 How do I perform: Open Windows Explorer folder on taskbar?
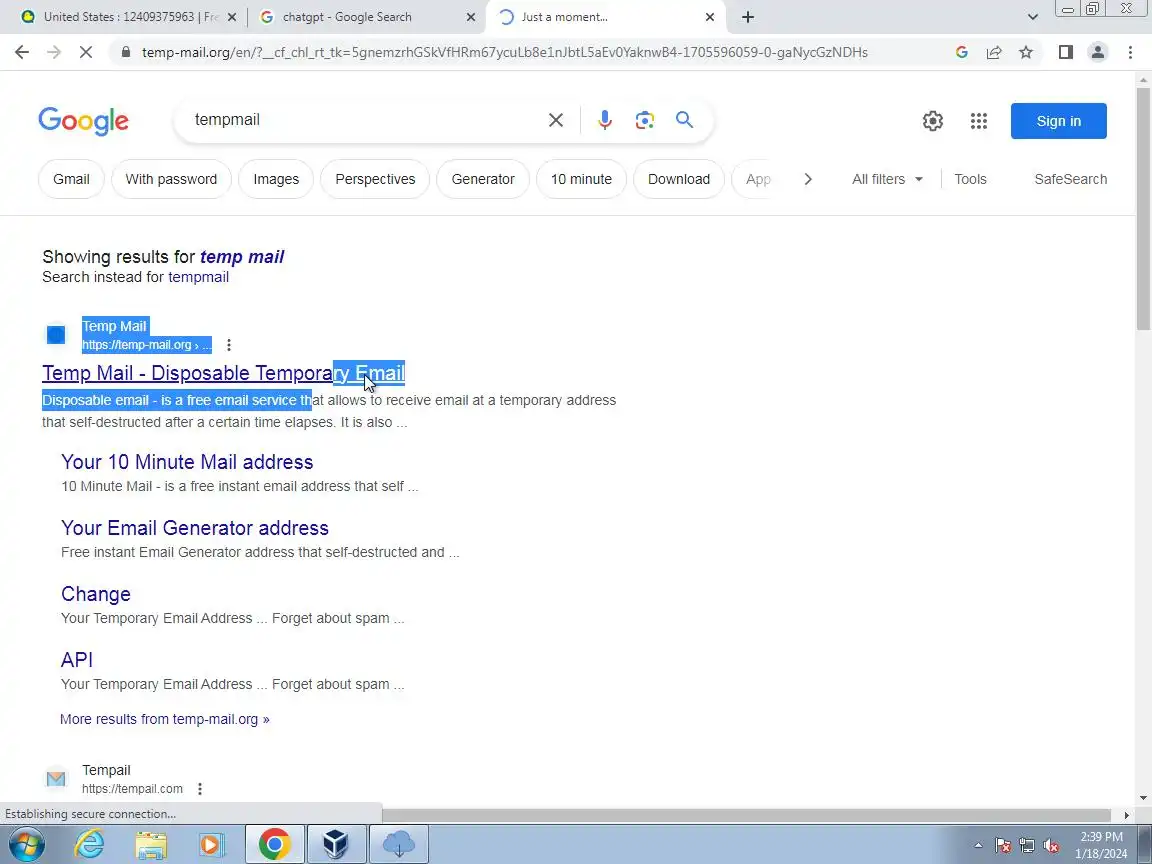(151, 844)
